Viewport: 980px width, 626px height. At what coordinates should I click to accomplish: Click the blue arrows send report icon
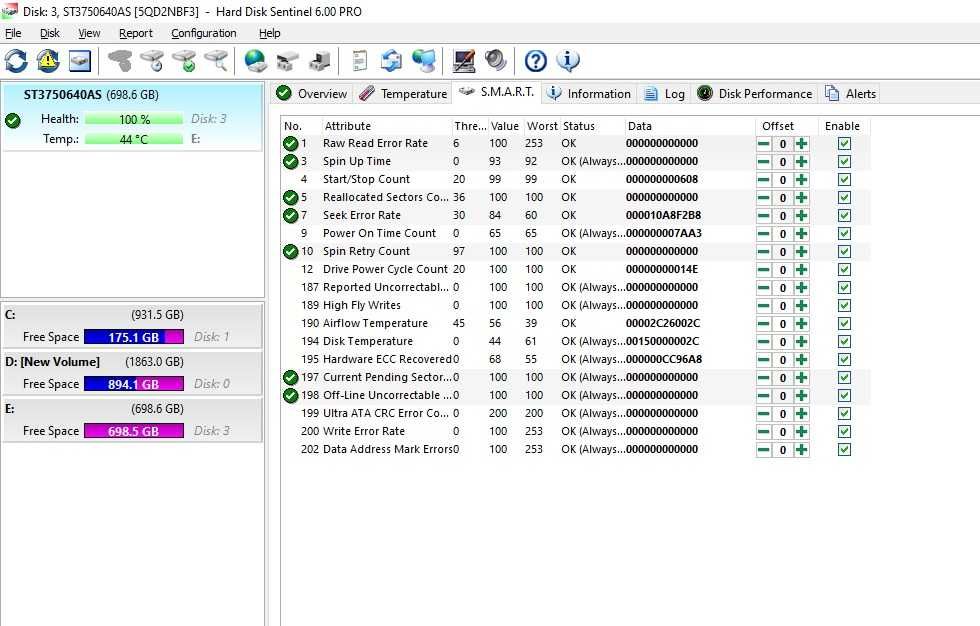[x=392, y=61]
